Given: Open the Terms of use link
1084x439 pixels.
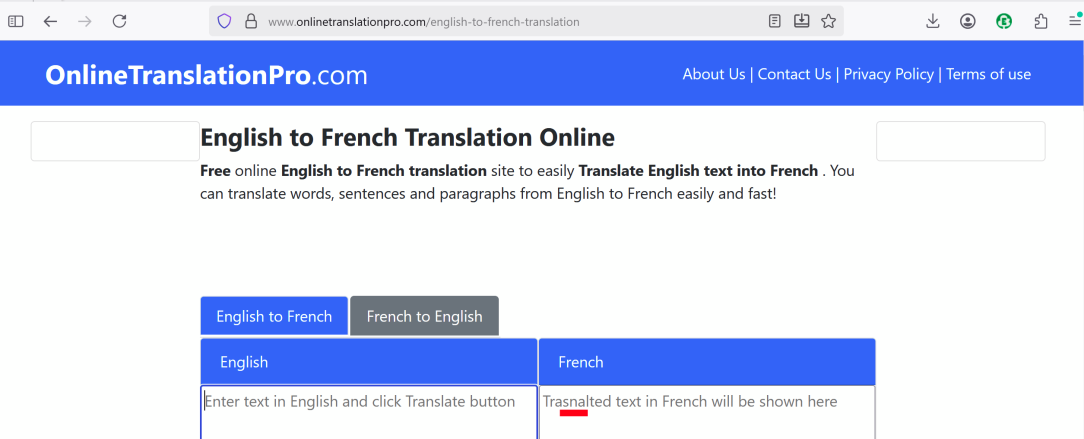Looking at the screenshot, I should pos(989,74).
